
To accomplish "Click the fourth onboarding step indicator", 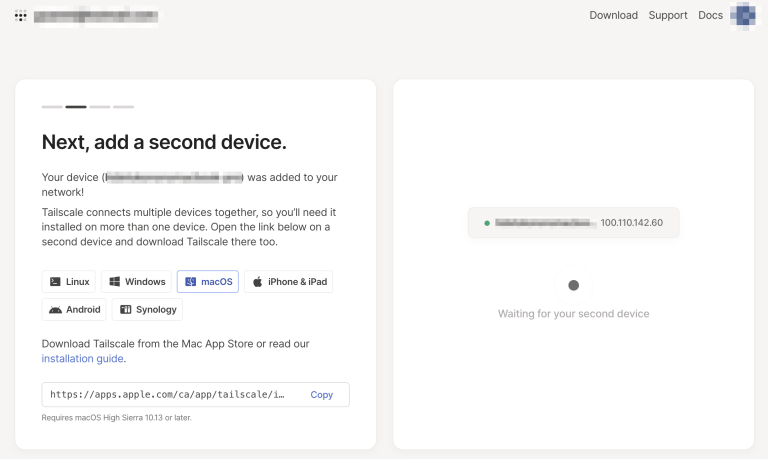I will click(x=123, y=106).
